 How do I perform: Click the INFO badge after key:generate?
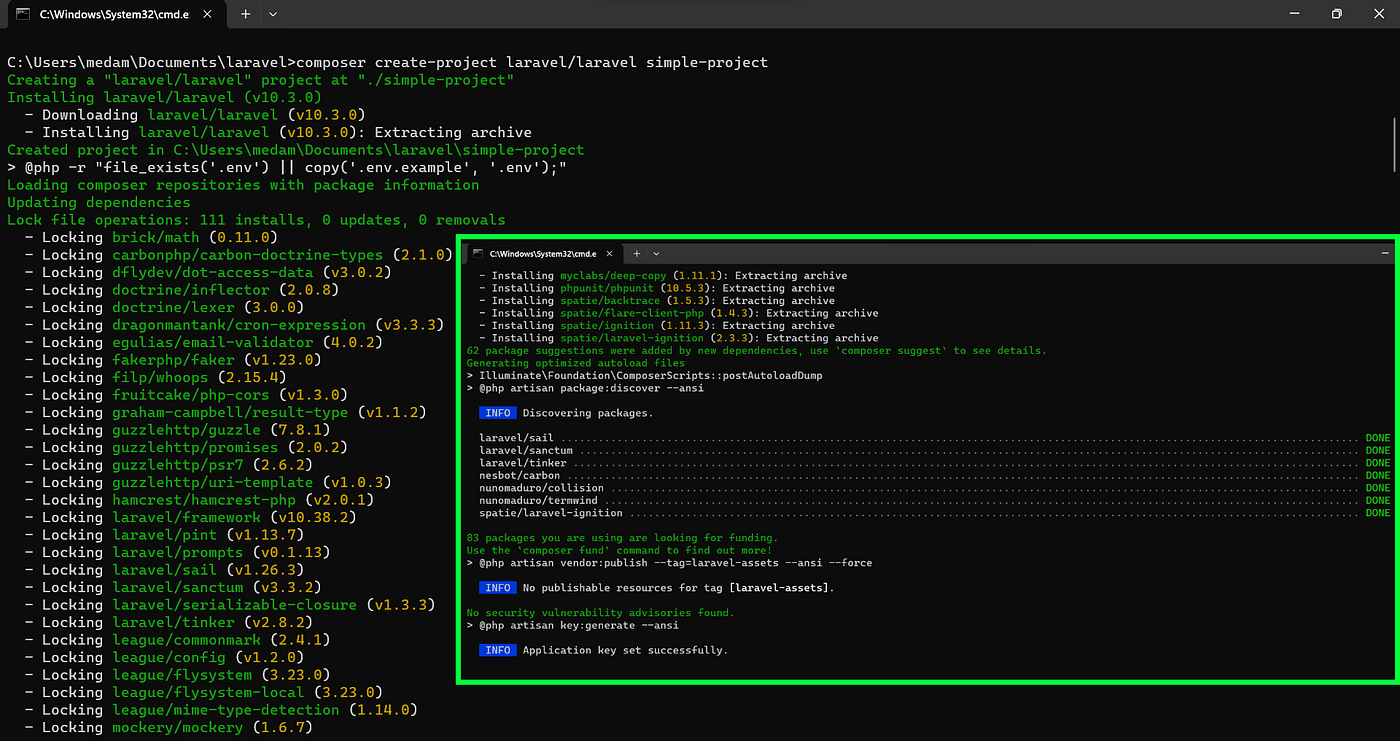tap(497, 650)
